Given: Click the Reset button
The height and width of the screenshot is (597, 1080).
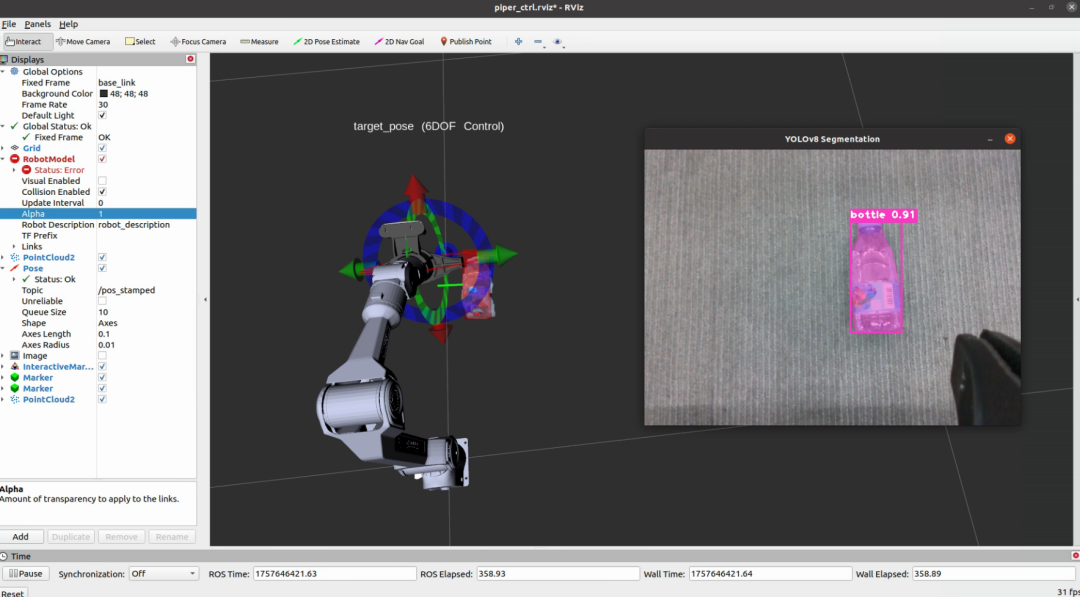Looking at the screenshot, I should pos(13,593).
